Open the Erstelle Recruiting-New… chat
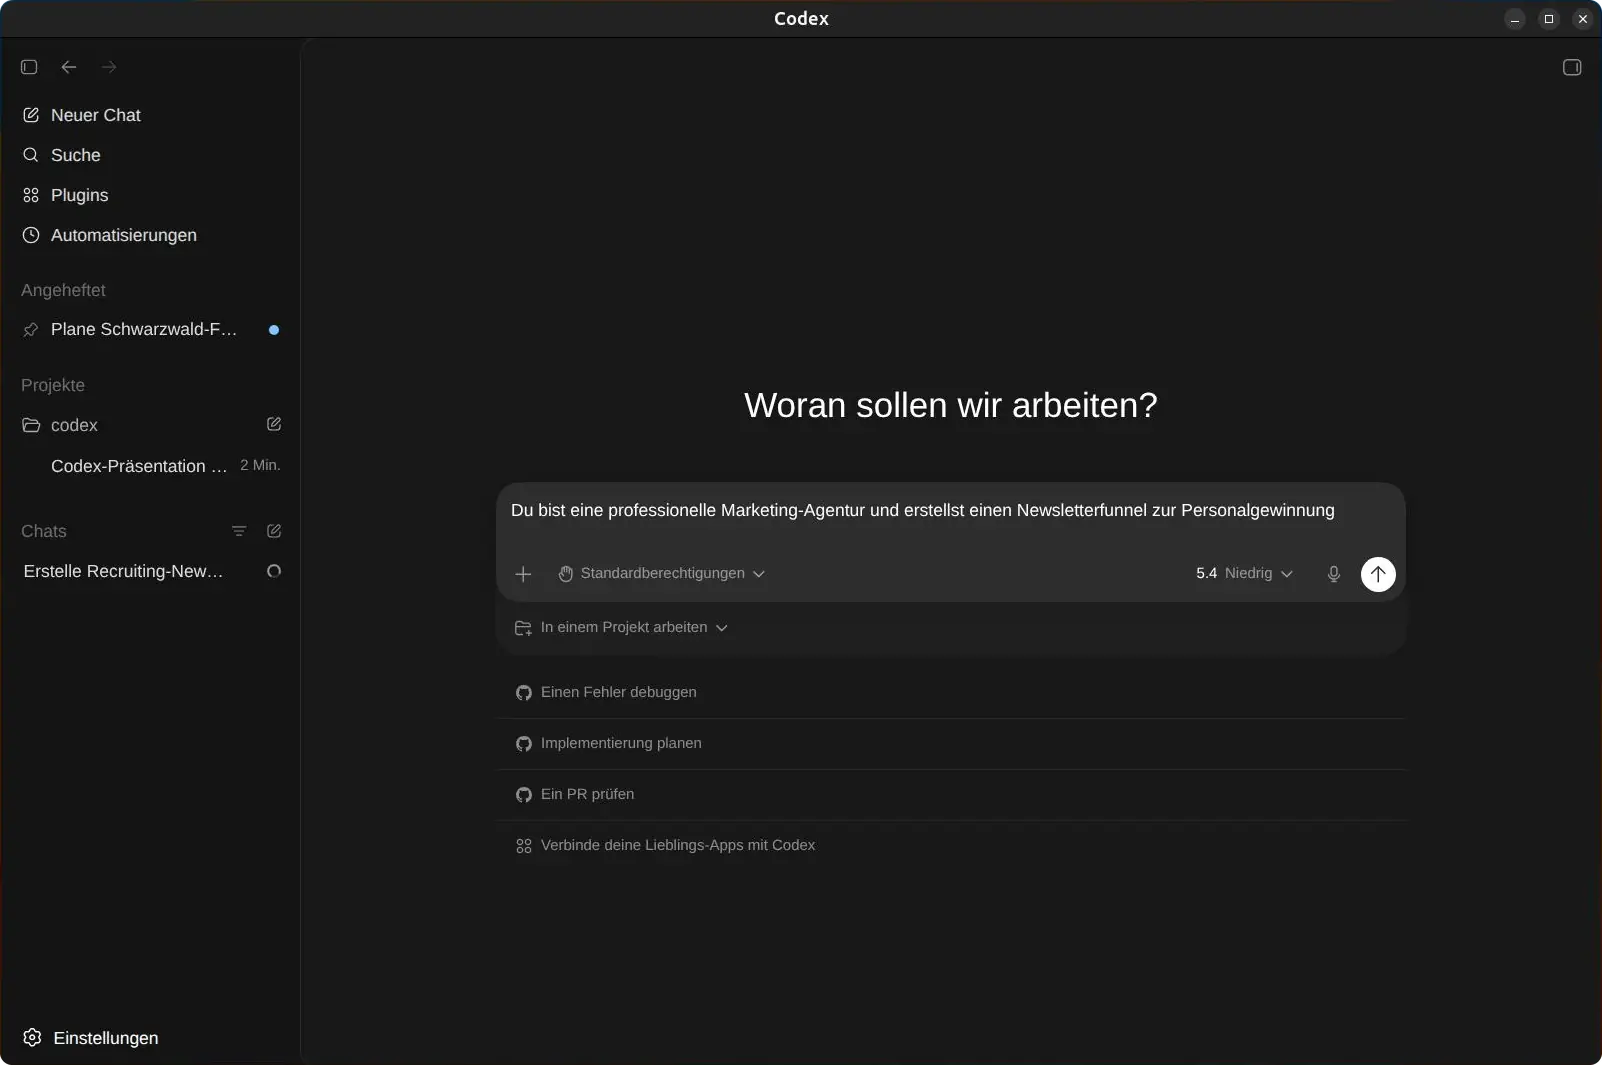 (150, 571)
